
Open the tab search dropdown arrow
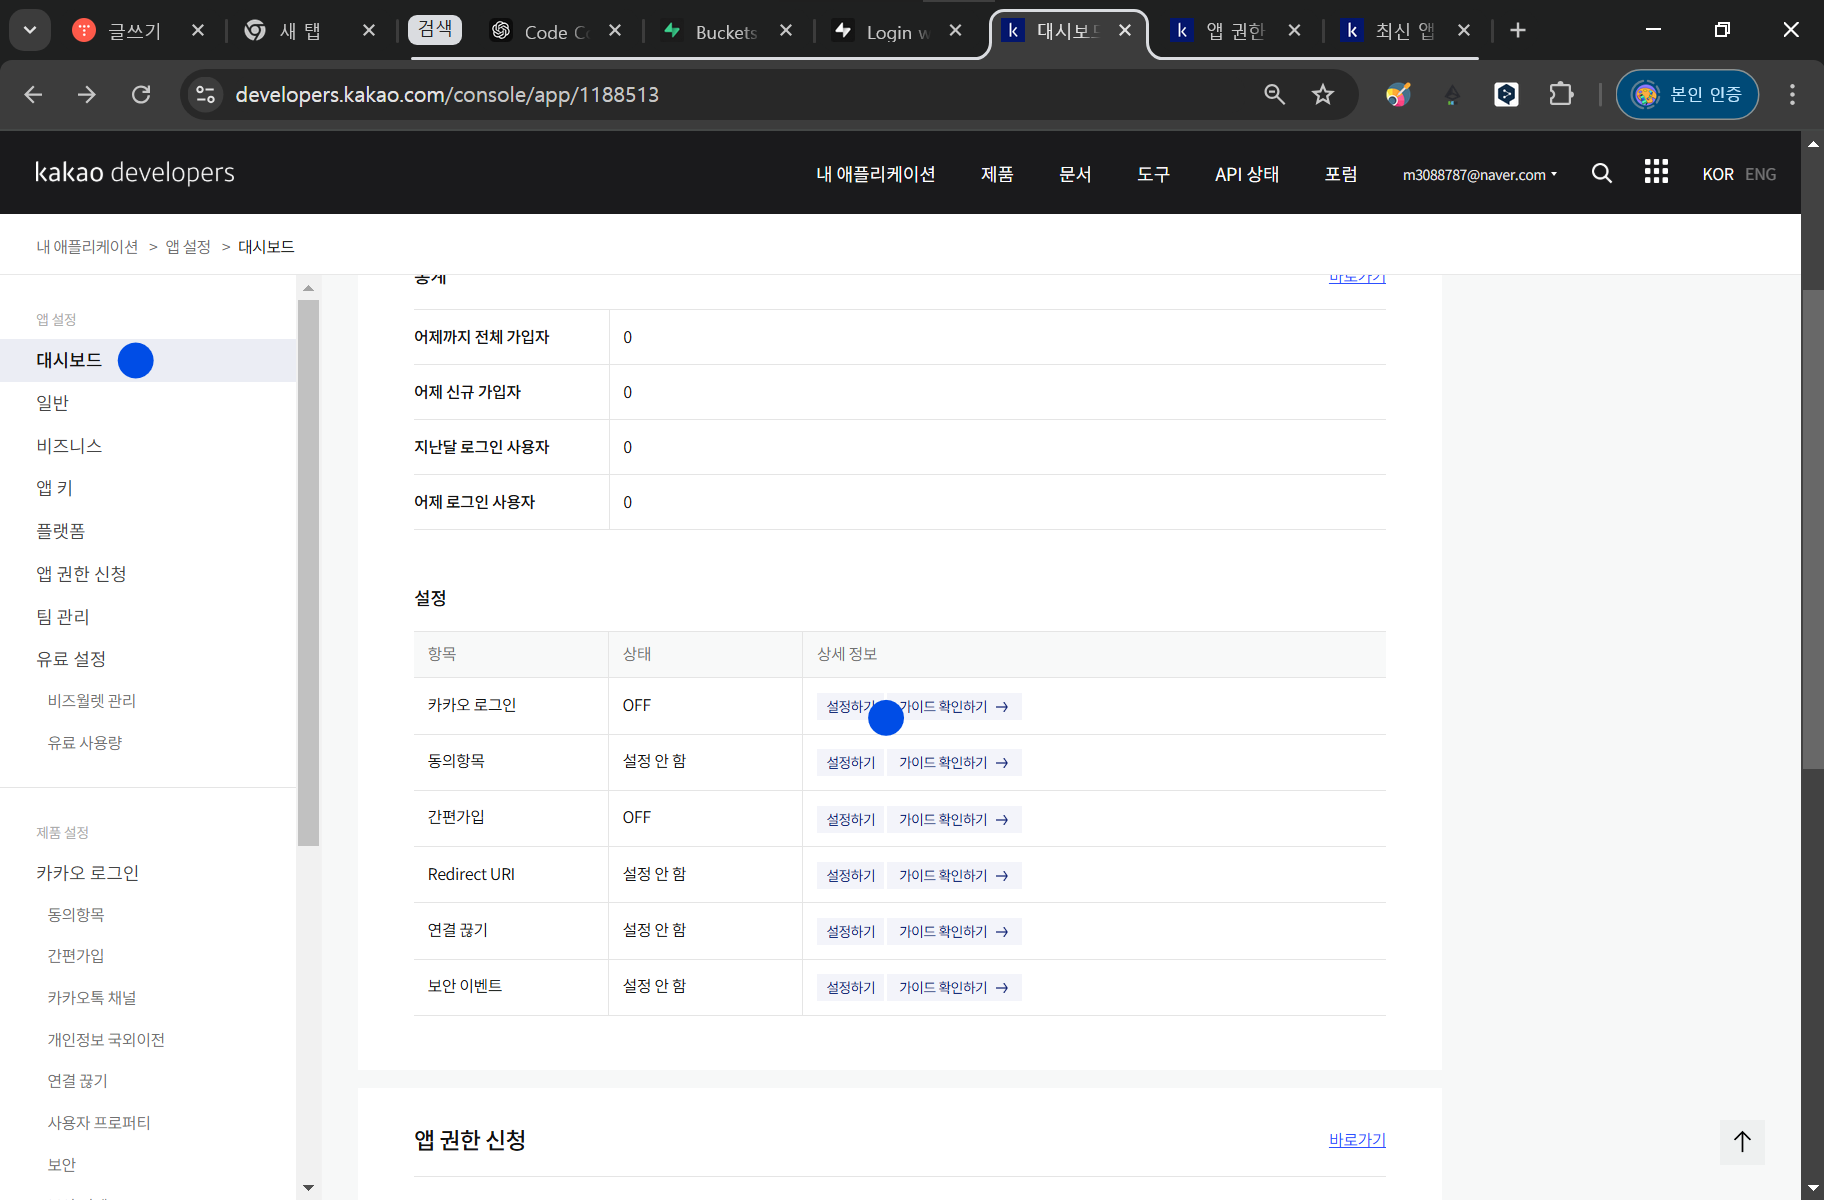[30, 30]
